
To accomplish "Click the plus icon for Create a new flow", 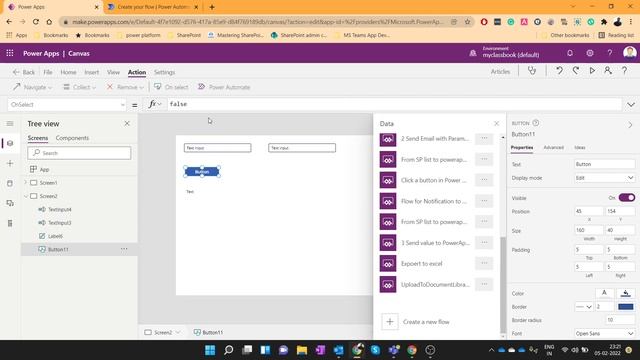I will point(390,322).
